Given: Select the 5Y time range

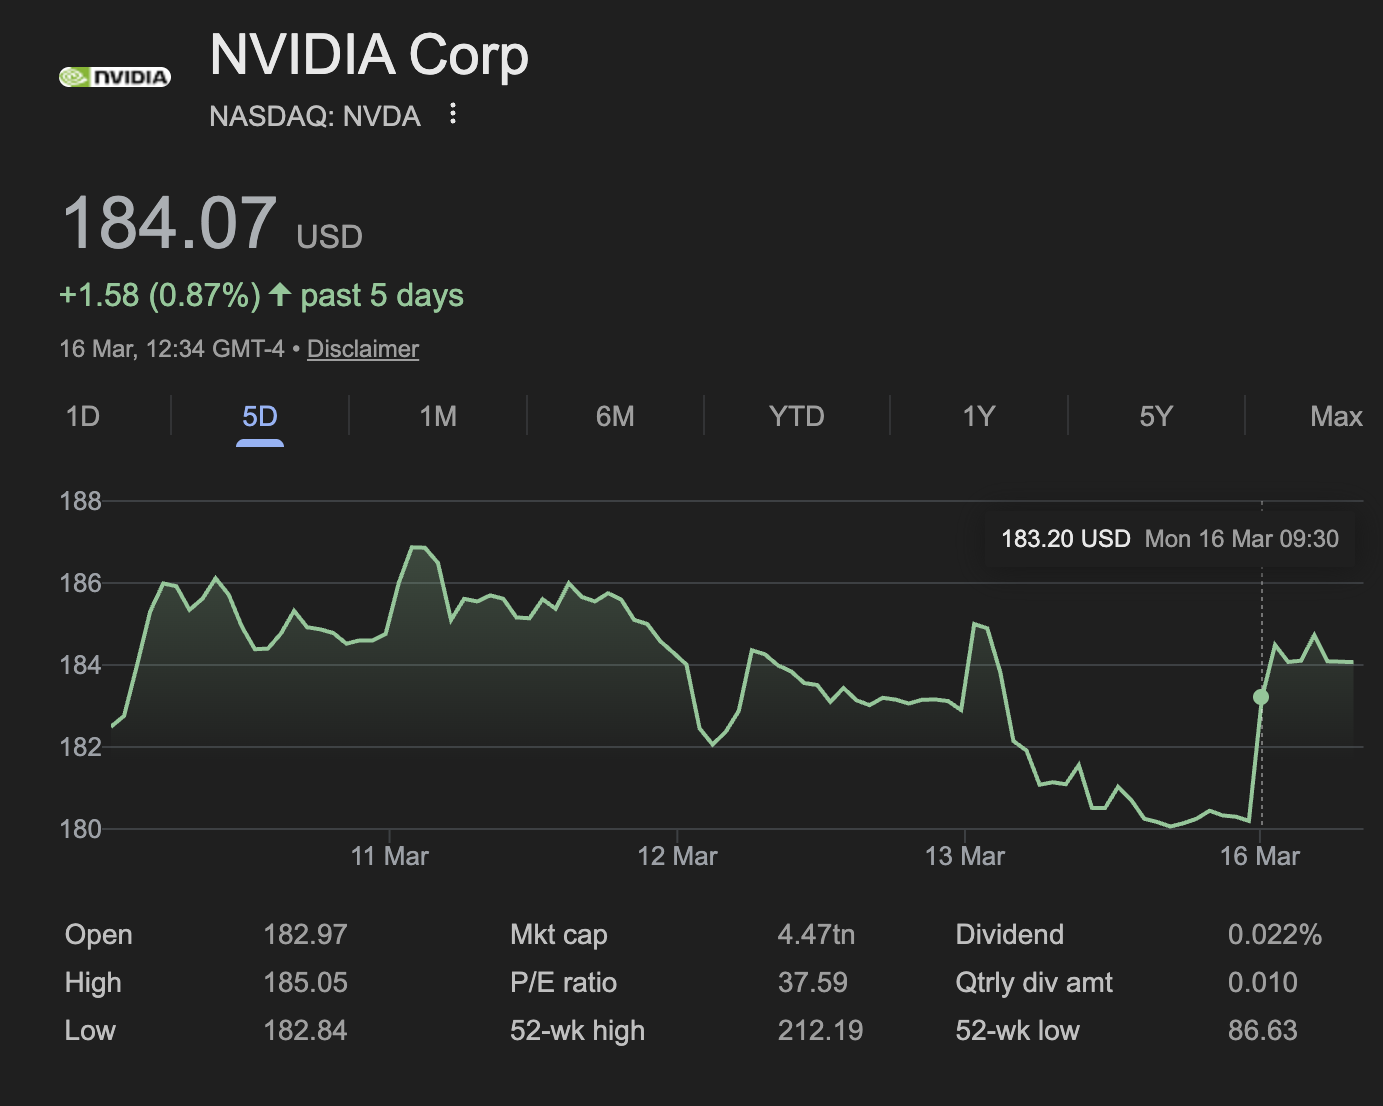Looking at the screenshot, I should 1156,416.
